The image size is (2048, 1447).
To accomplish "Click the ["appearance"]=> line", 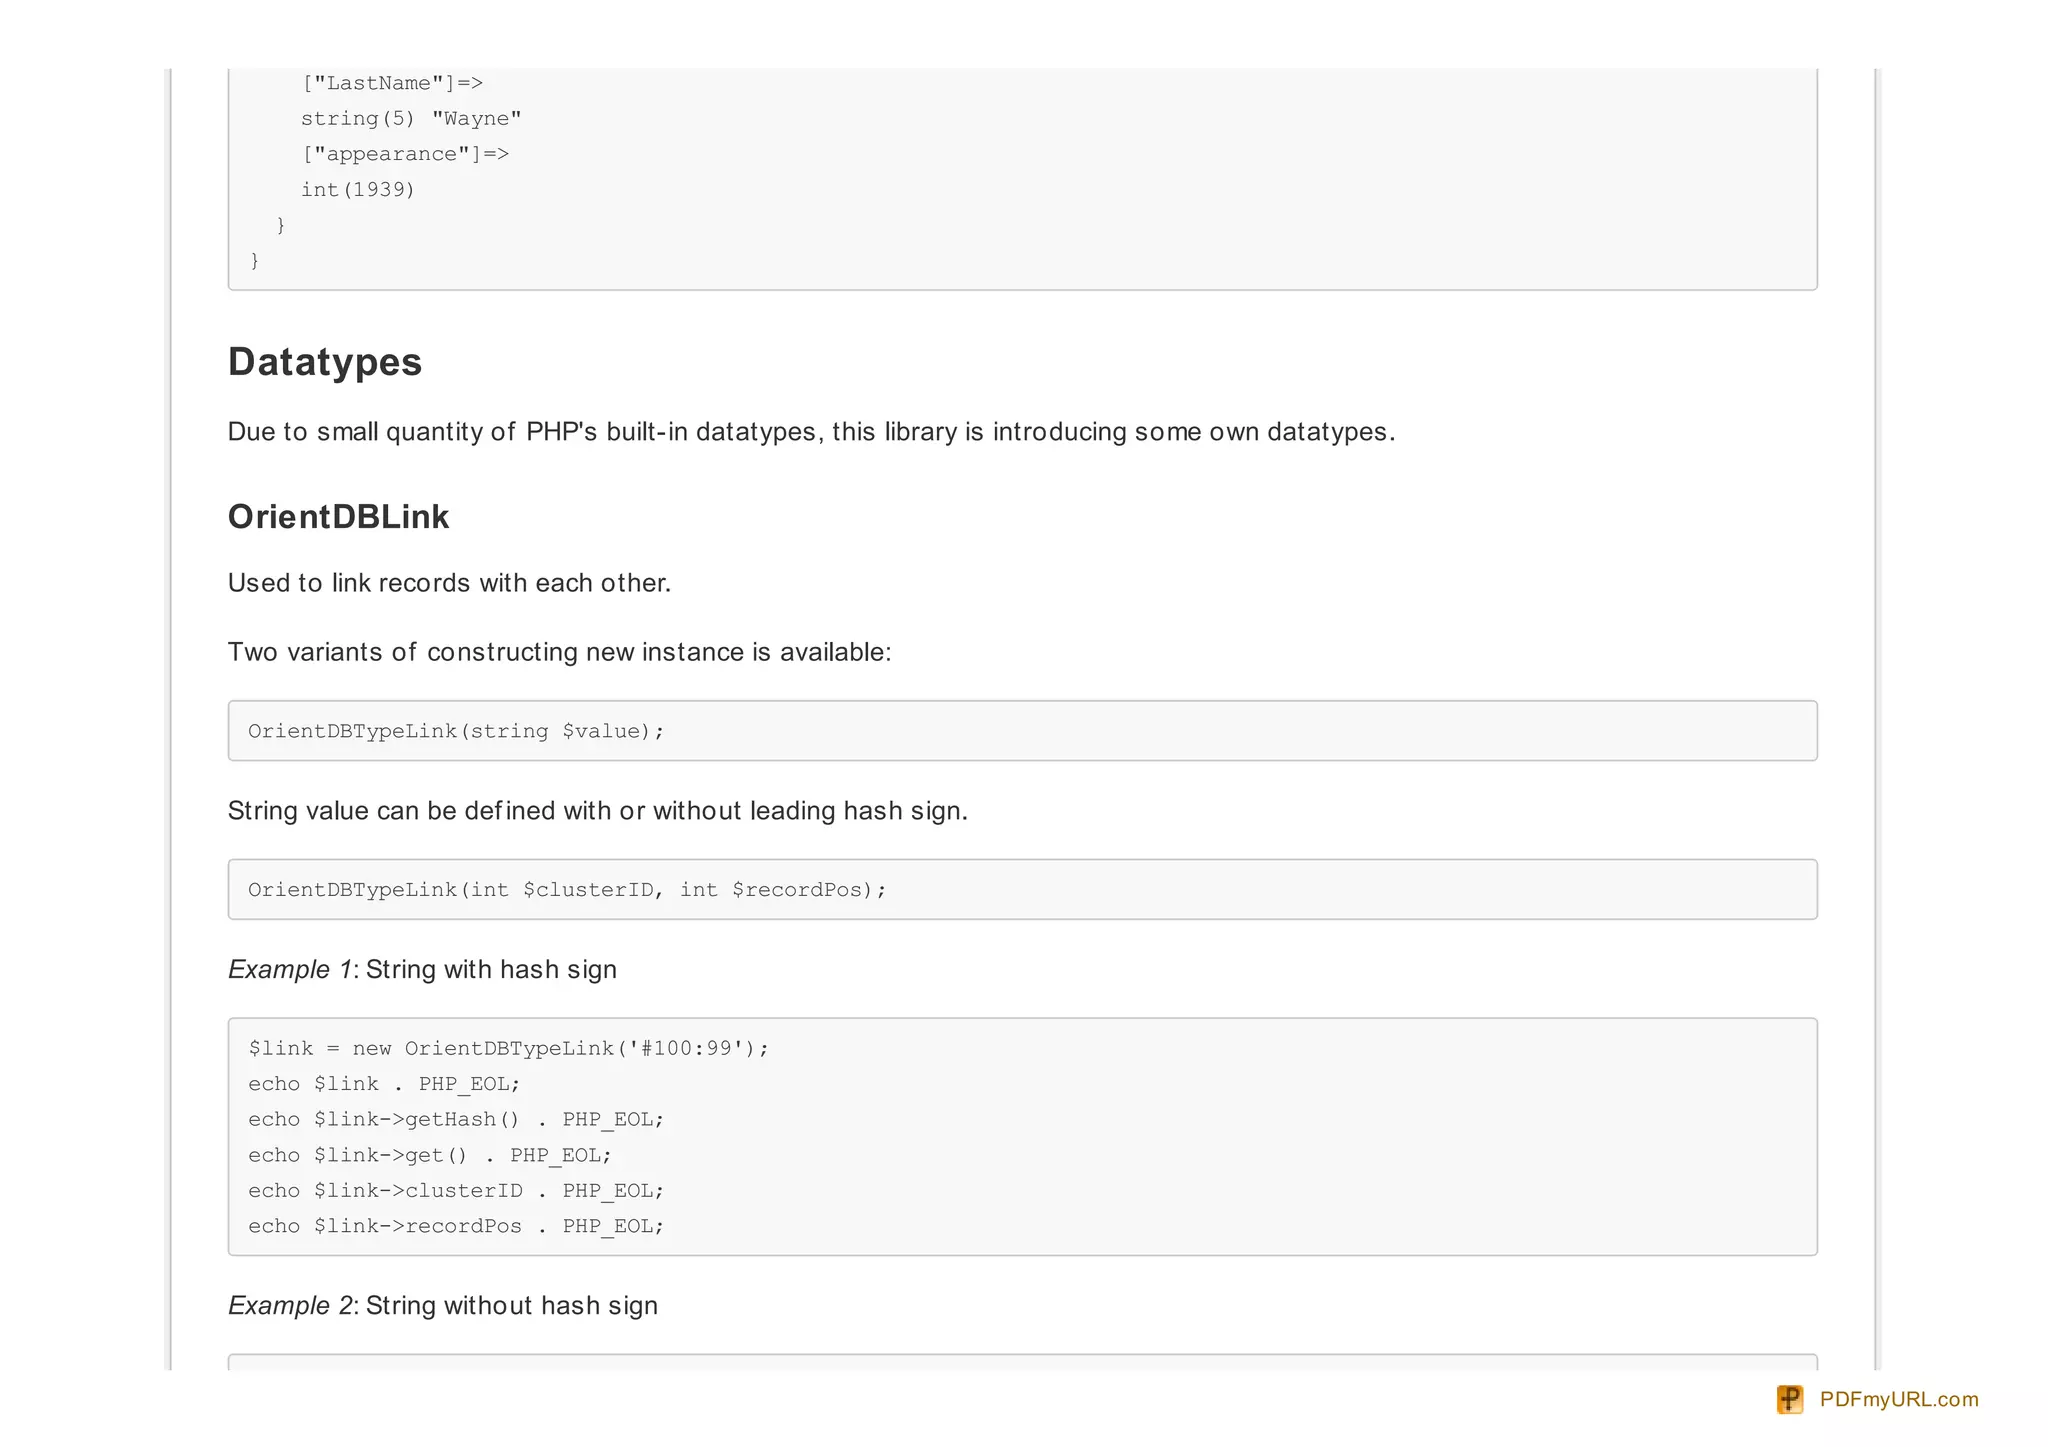I will (x=405, y=154).
